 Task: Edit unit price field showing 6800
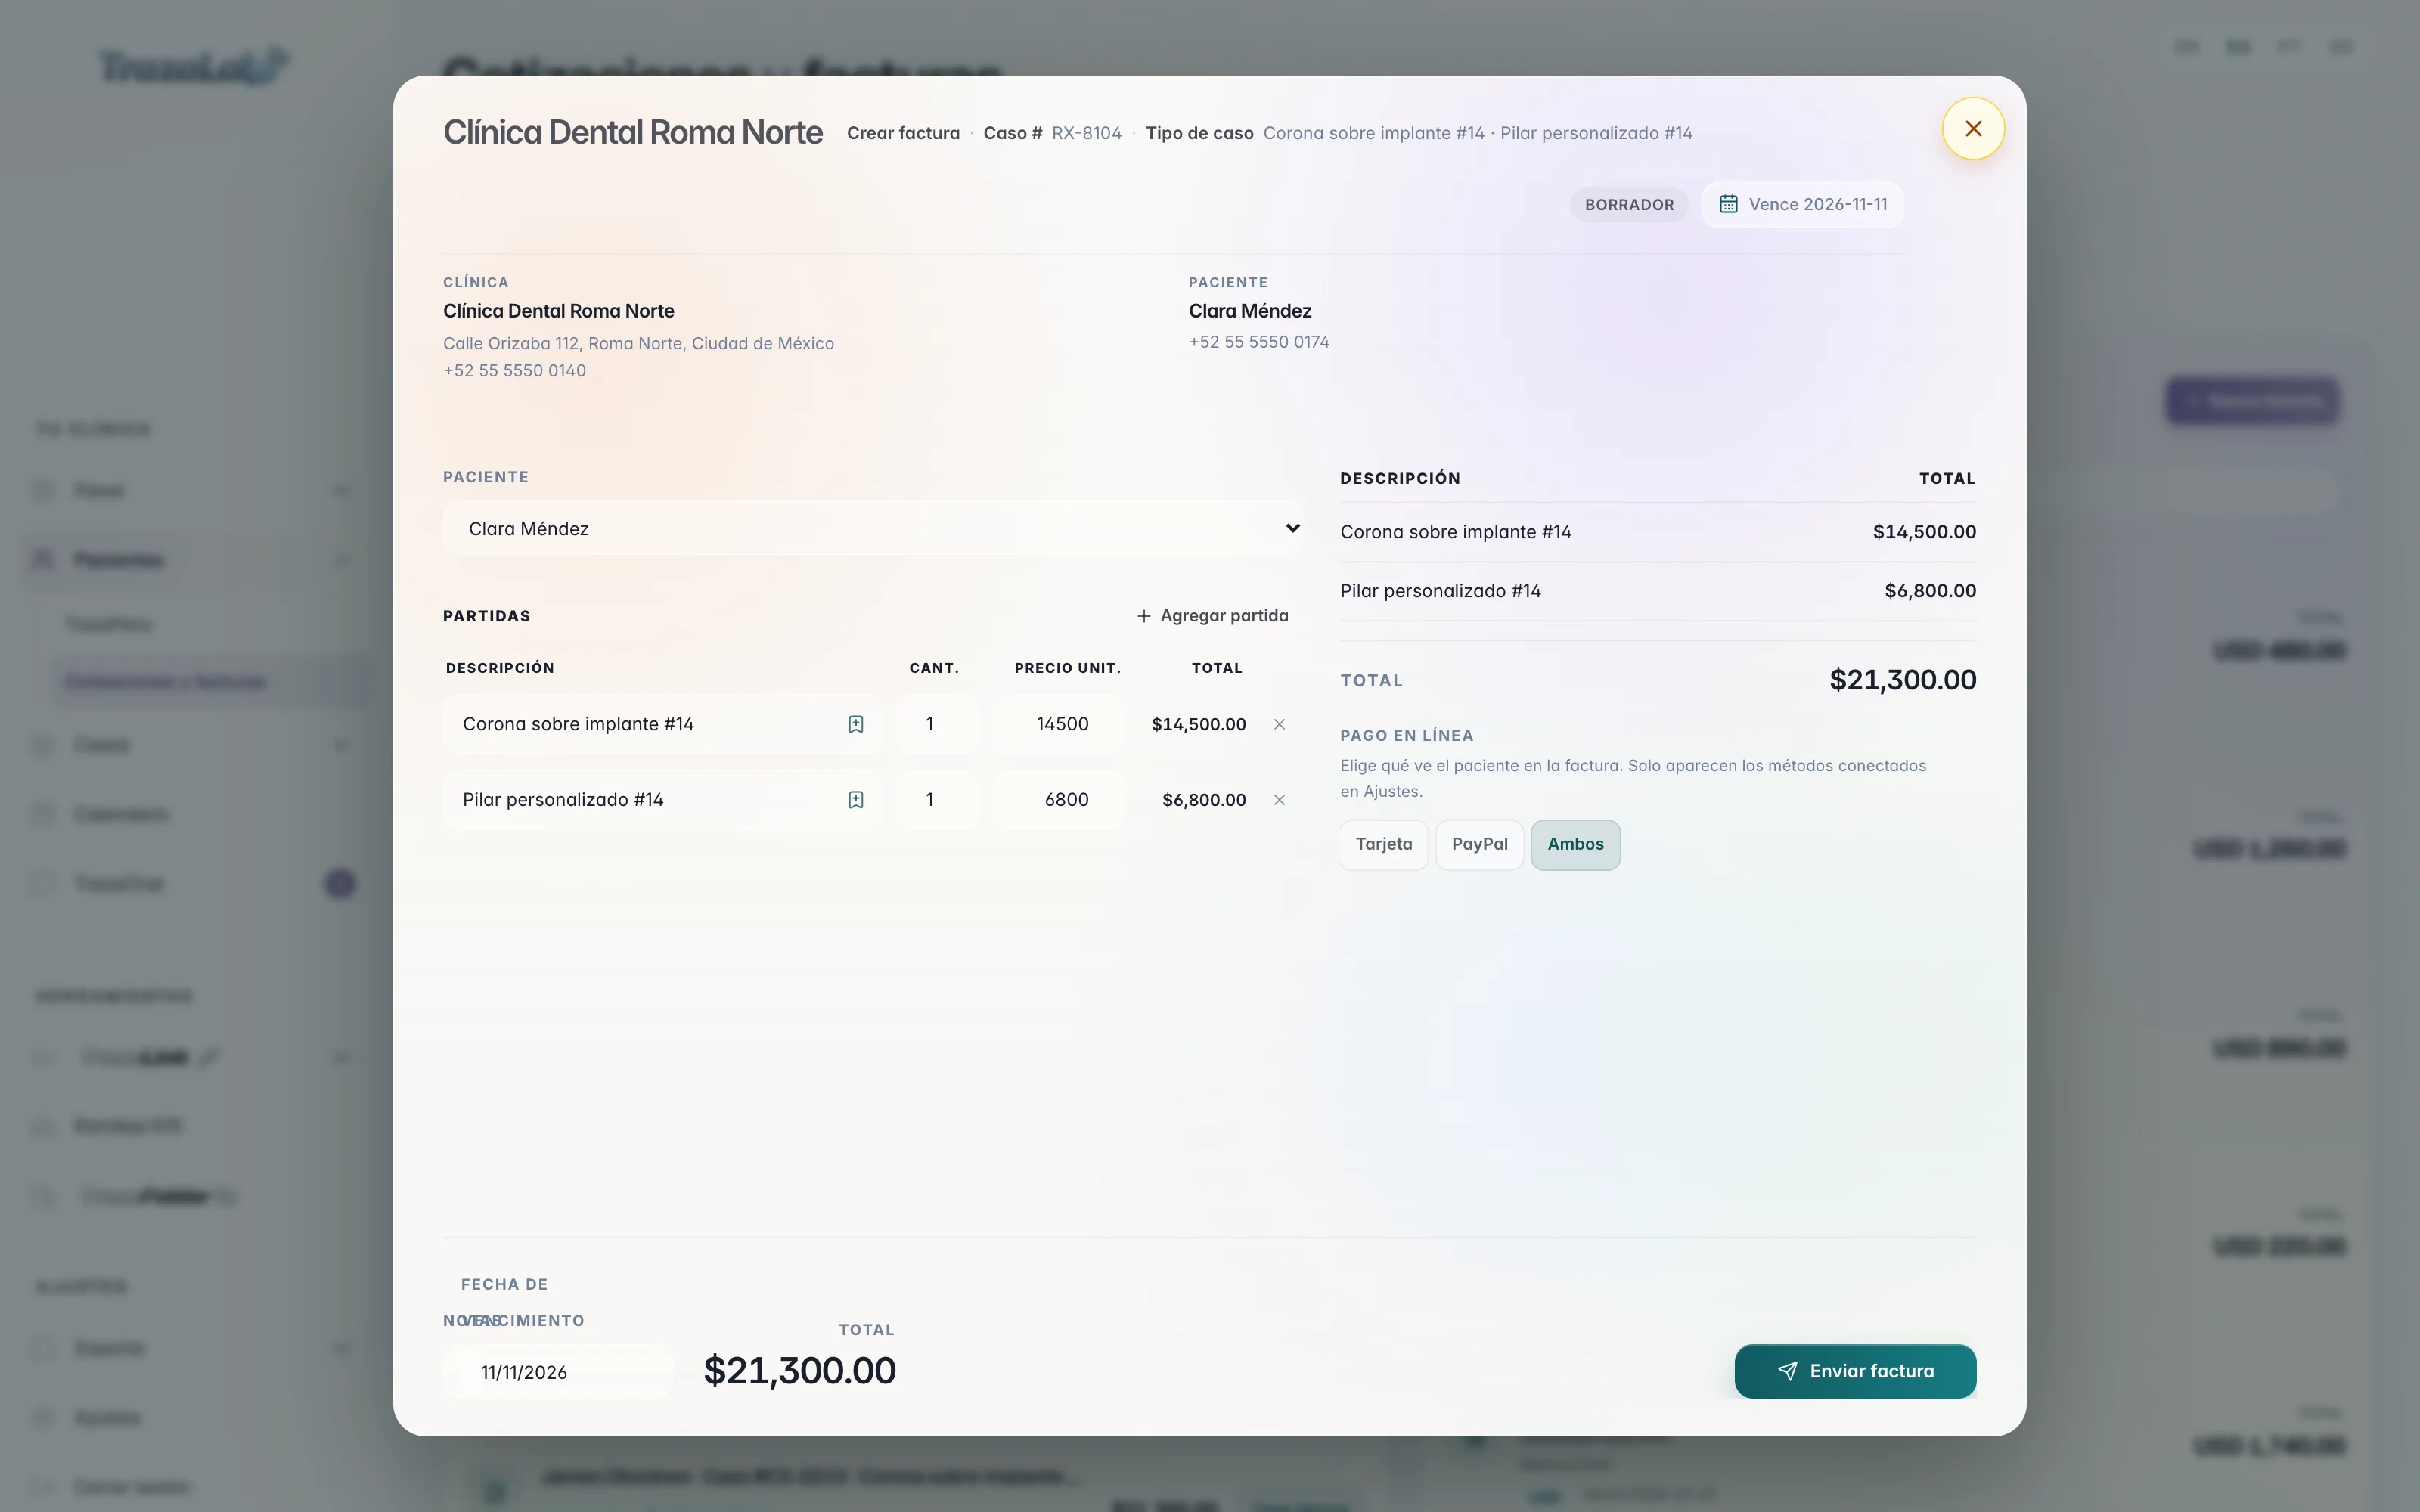tap(1059, 800)
